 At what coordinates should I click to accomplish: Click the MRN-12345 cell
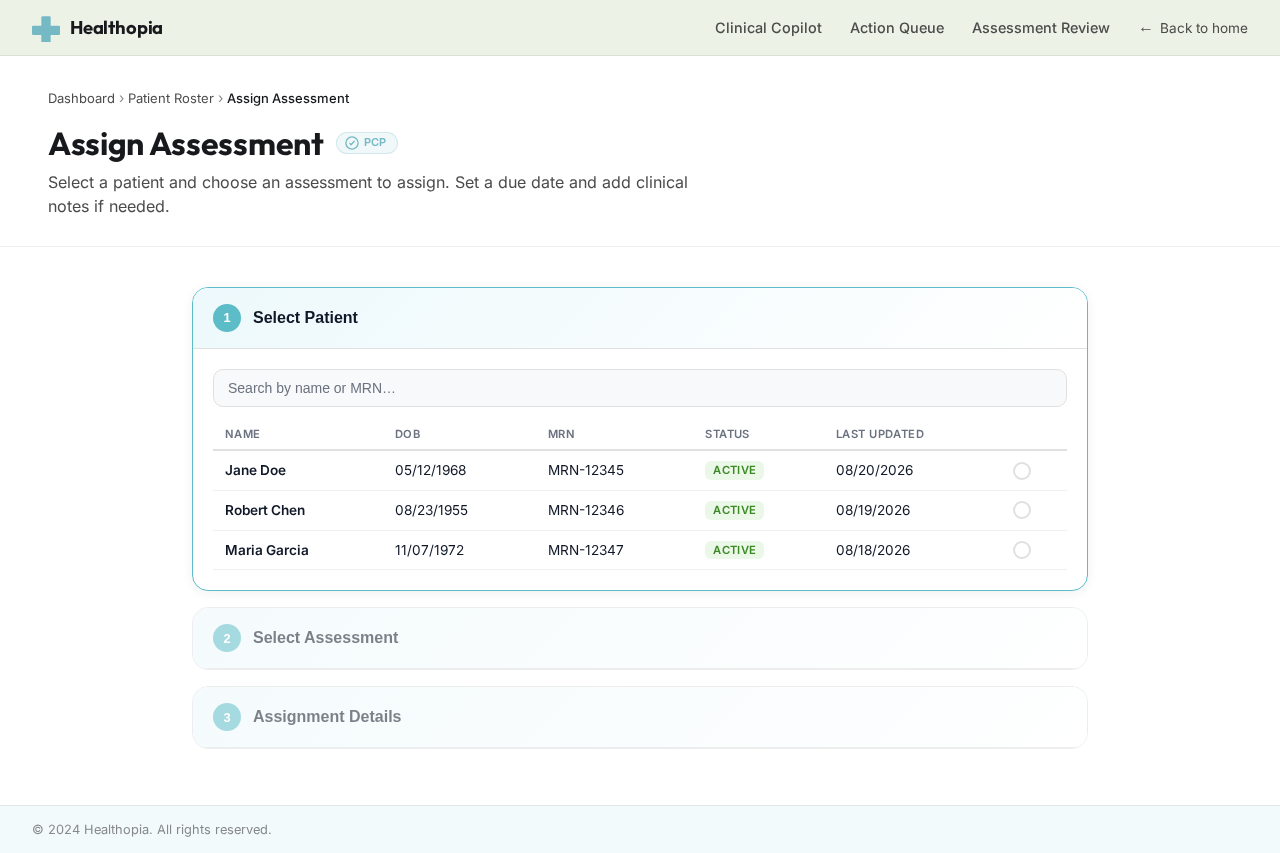tap(586, 470)
